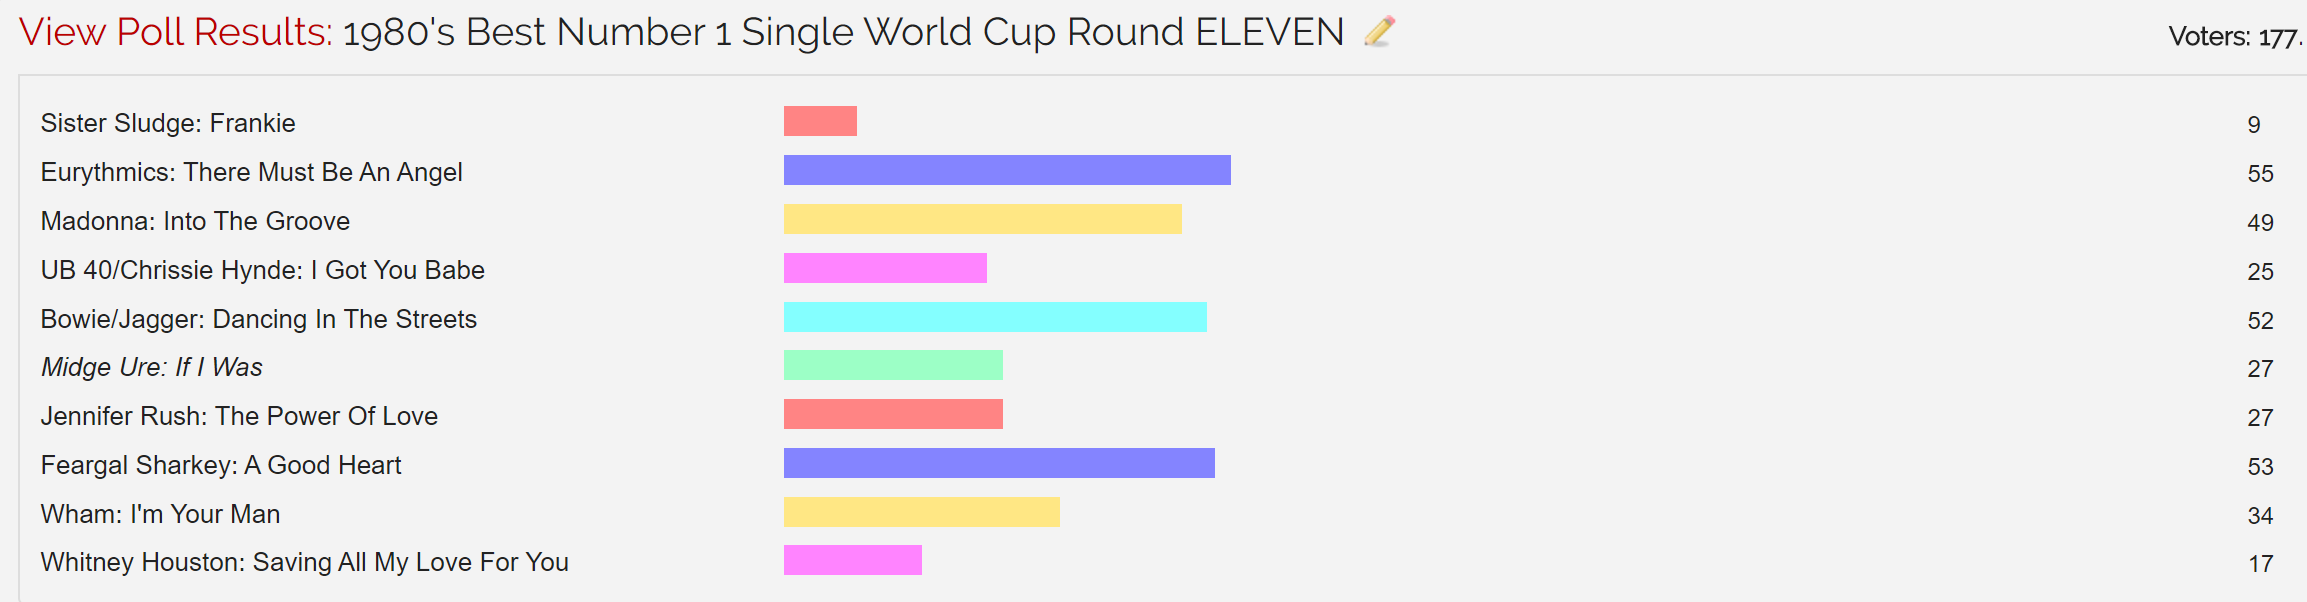Click the Wham yellow result bar
This screenshot has height=602, width=2307.
(922, 512)
